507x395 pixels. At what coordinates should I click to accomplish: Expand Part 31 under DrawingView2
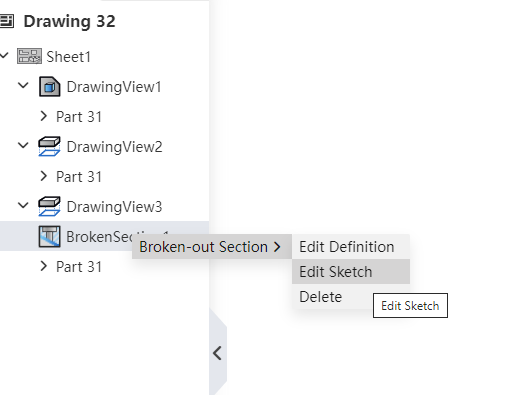(x=43, y=176)
